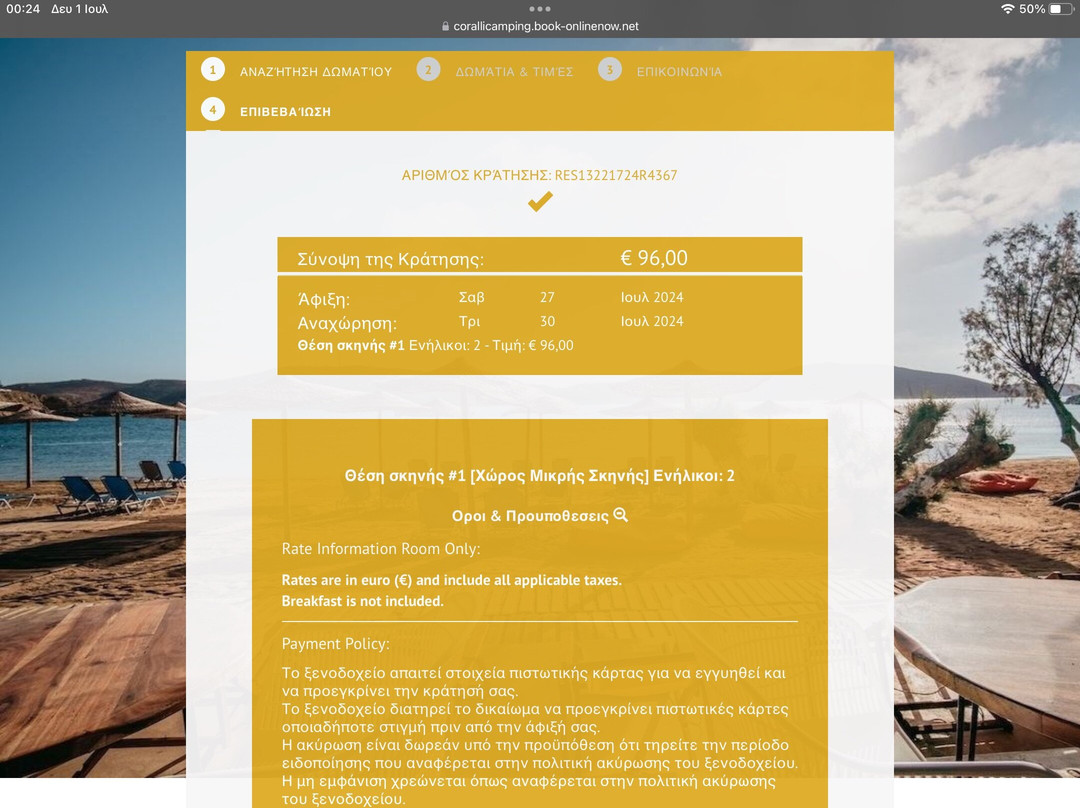Select the ΕΠΙΒΕΒΑΊΩΣΗ step label
Image resolution: width=1080 pixels, height=808 pixels.
coord(285,112)
